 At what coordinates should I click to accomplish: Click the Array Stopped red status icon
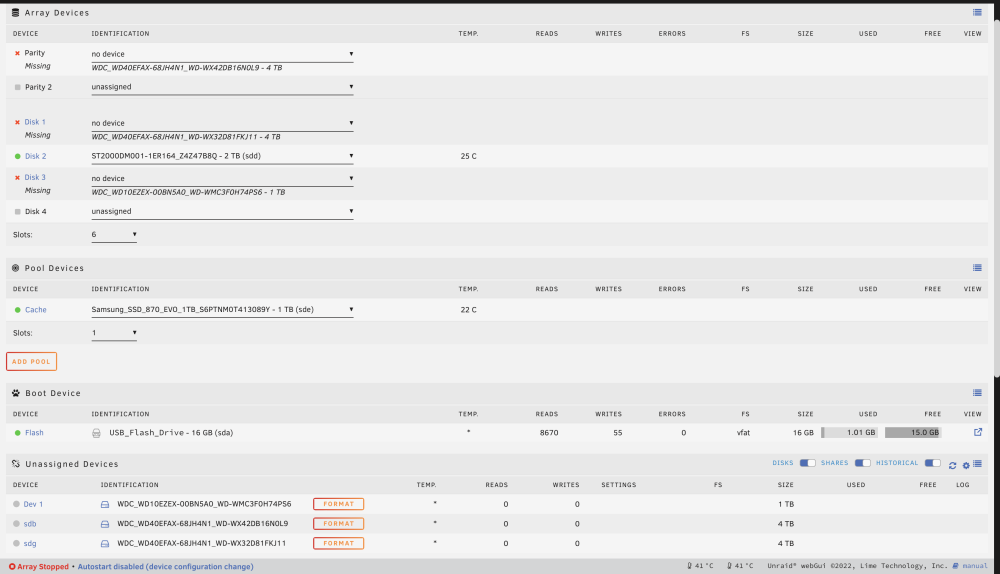(x=11, y=566)
